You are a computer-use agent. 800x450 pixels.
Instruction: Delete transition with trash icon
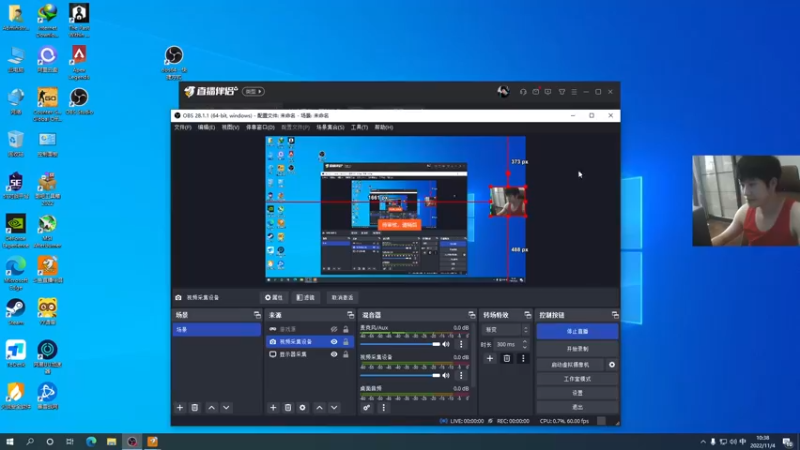pos(507,359)
